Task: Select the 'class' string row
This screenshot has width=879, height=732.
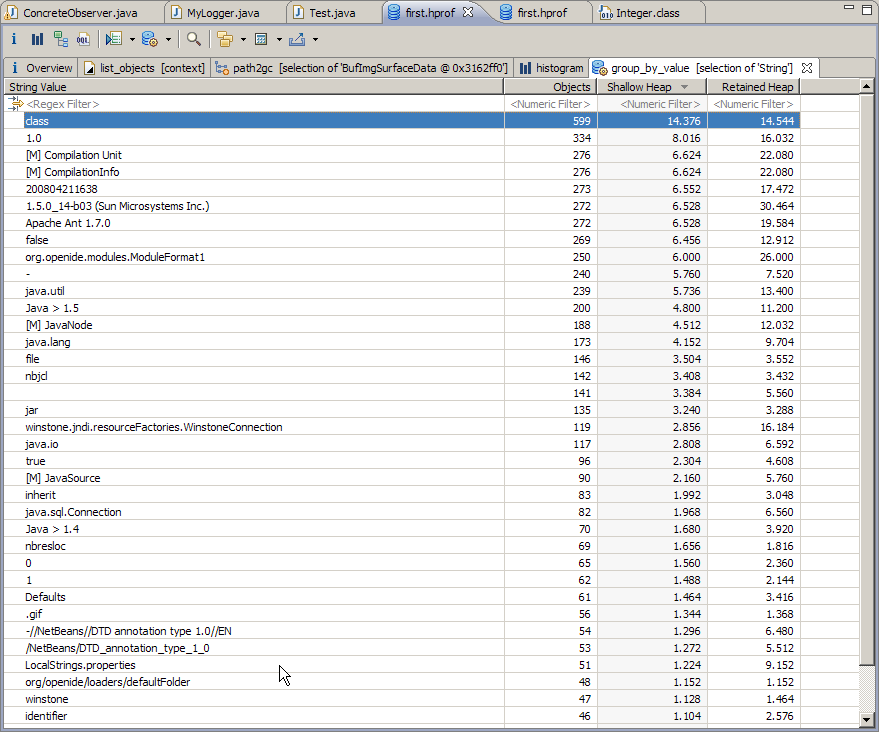Action: click(x=402, y=121)
